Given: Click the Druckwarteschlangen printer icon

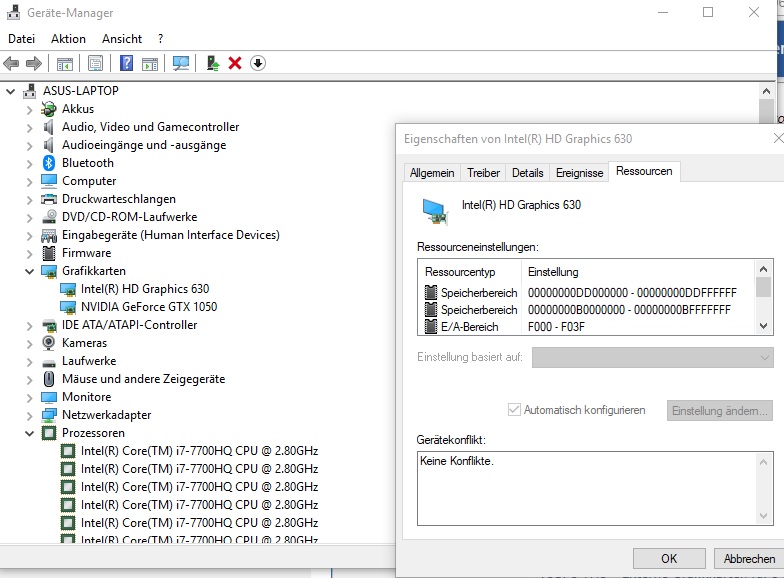Looking at the screenshot, I should tap(49, 199).
